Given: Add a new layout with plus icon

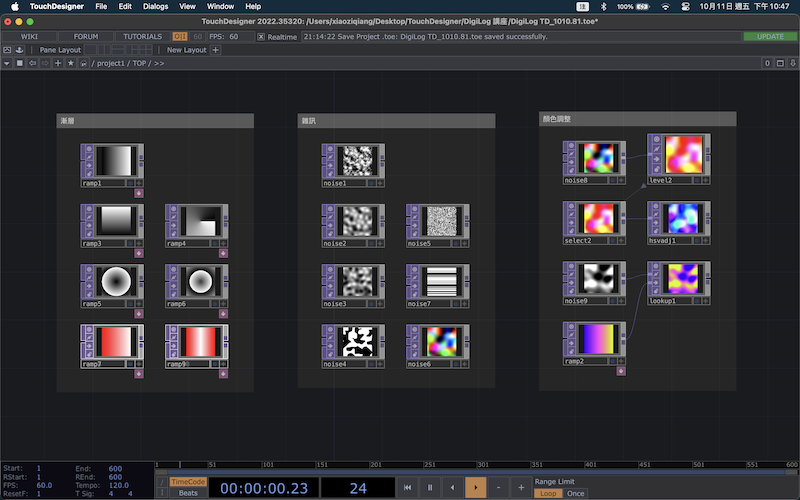Looking at the screenshot, I should (x=216, y=49).
